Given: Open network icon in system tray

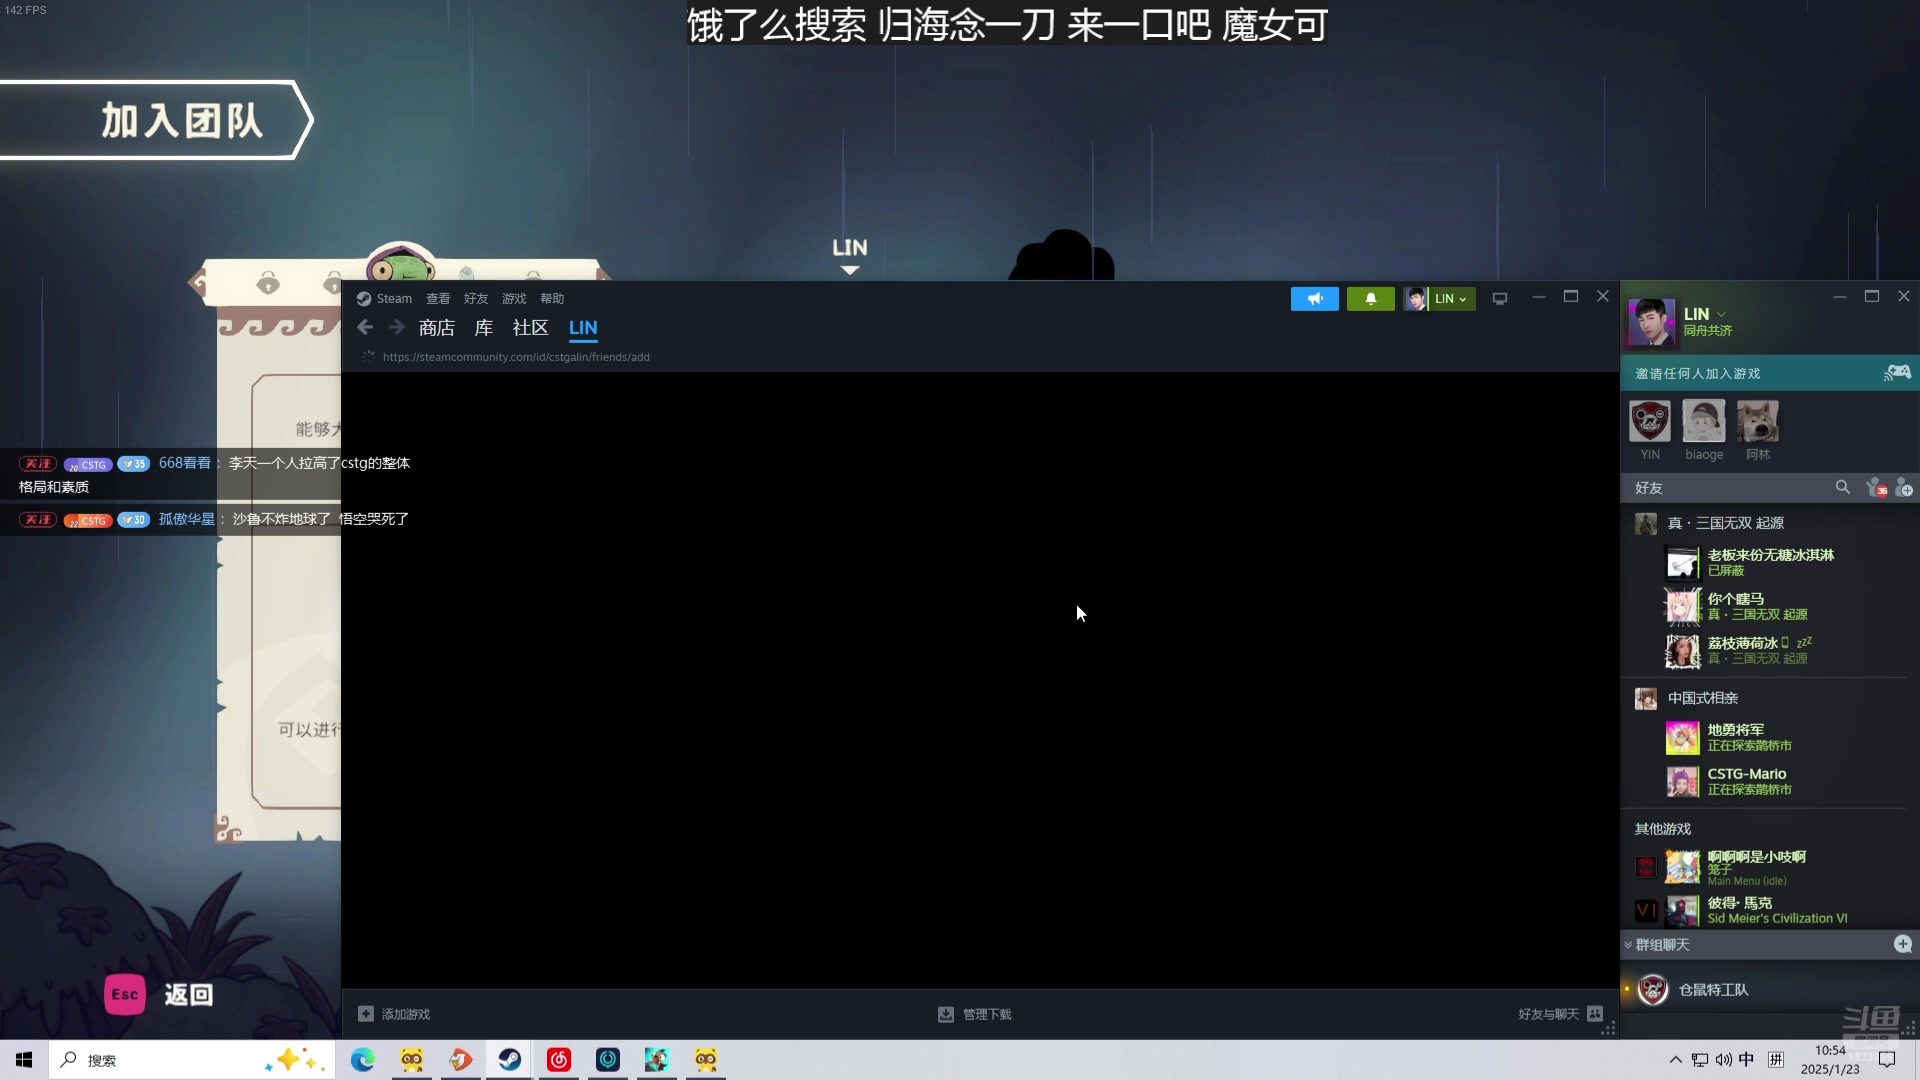Looking at the screenshot, I should tap(1700, 1060).
